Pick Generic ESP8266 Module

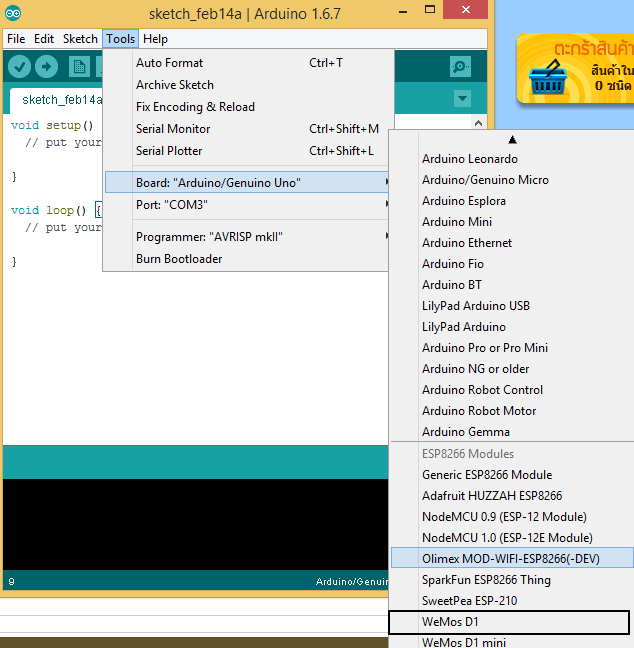click(x=512, y=474)
